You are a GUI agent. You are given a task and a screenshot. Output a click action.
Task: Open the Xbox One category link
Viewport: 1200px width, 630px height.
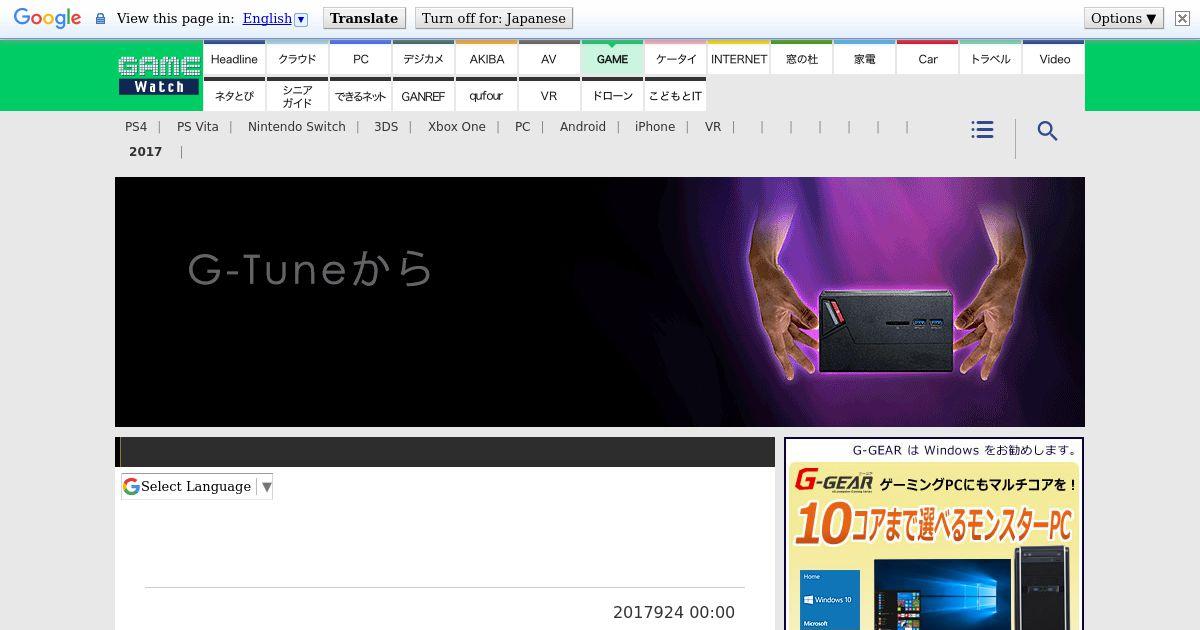(x=457, y=127)
